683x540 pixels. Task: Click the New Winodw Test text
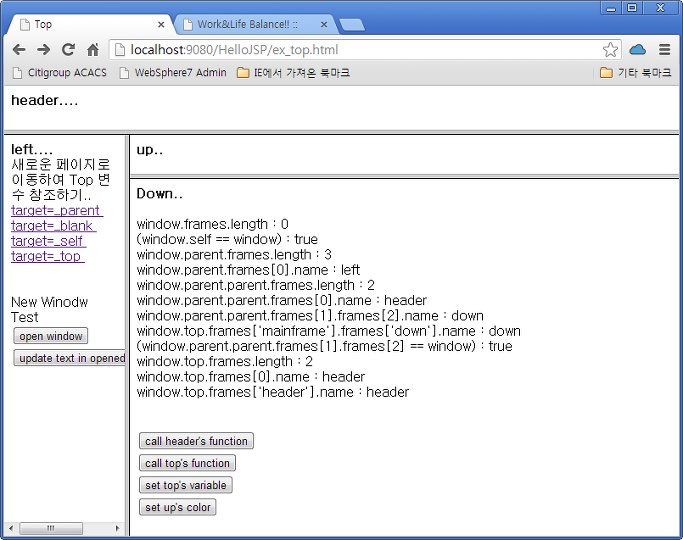pos(49,310)
